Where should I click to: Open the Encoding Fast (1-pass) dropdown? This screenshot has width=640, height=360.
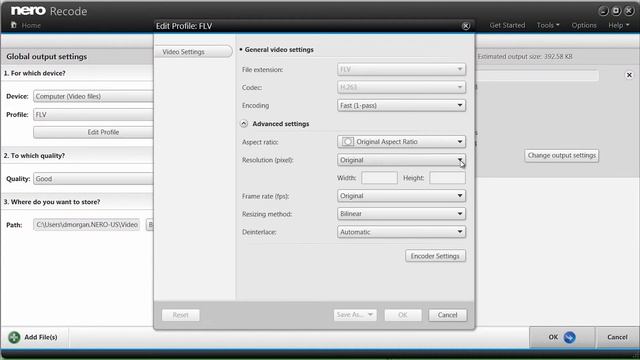401,105
